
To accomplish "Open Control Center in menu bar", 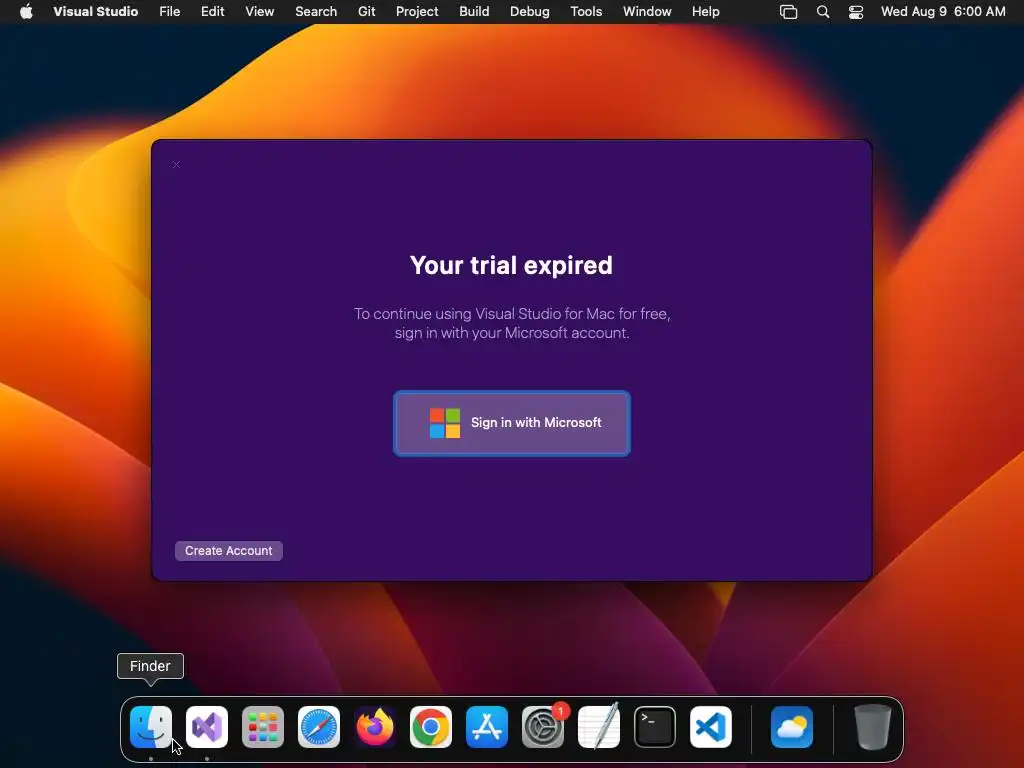I will (x=856, y=12).
